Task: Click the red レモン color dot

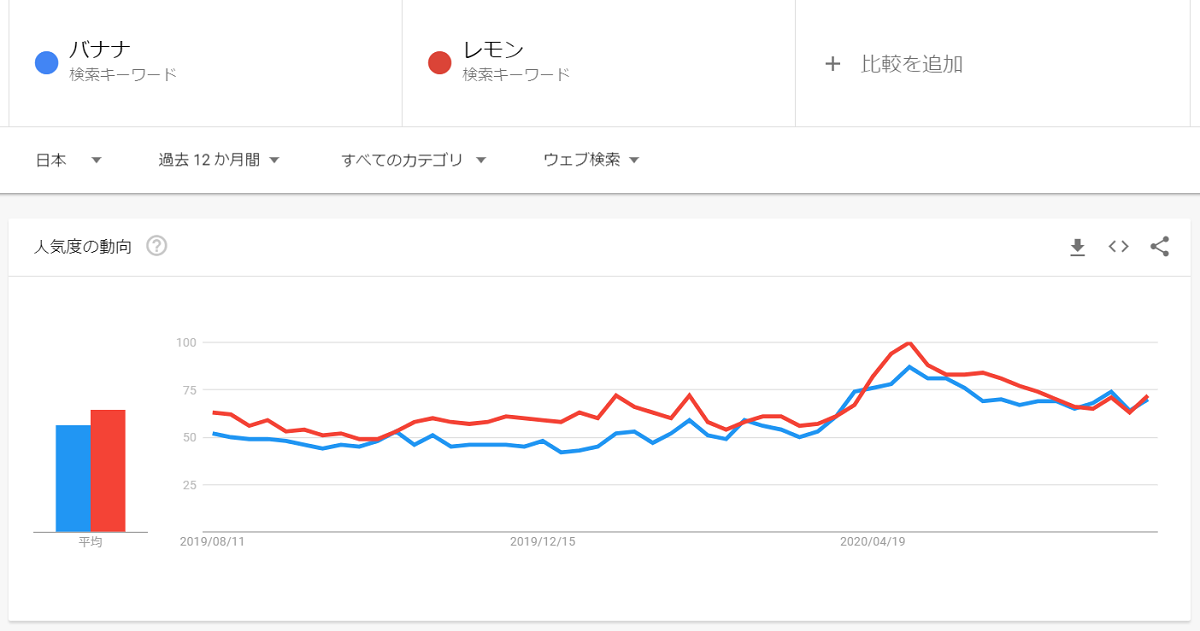Action: (x=439, y=63)
